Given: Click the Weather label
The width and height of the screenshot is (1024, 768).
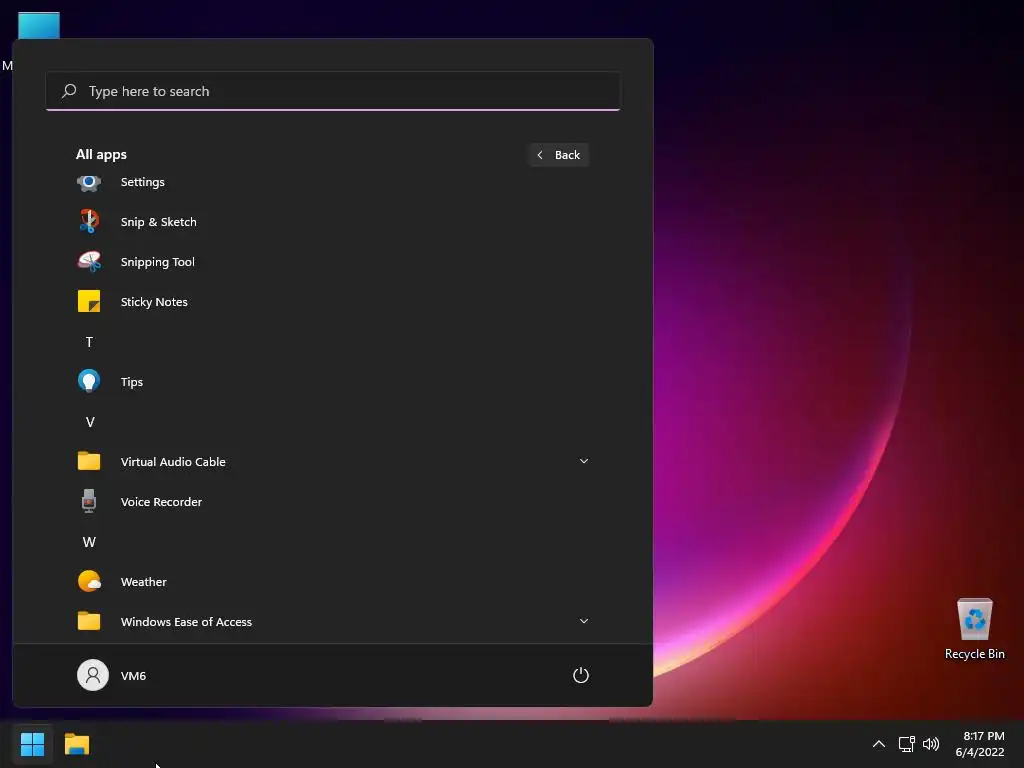Looking at the screenshot, I should pos(144,582).
